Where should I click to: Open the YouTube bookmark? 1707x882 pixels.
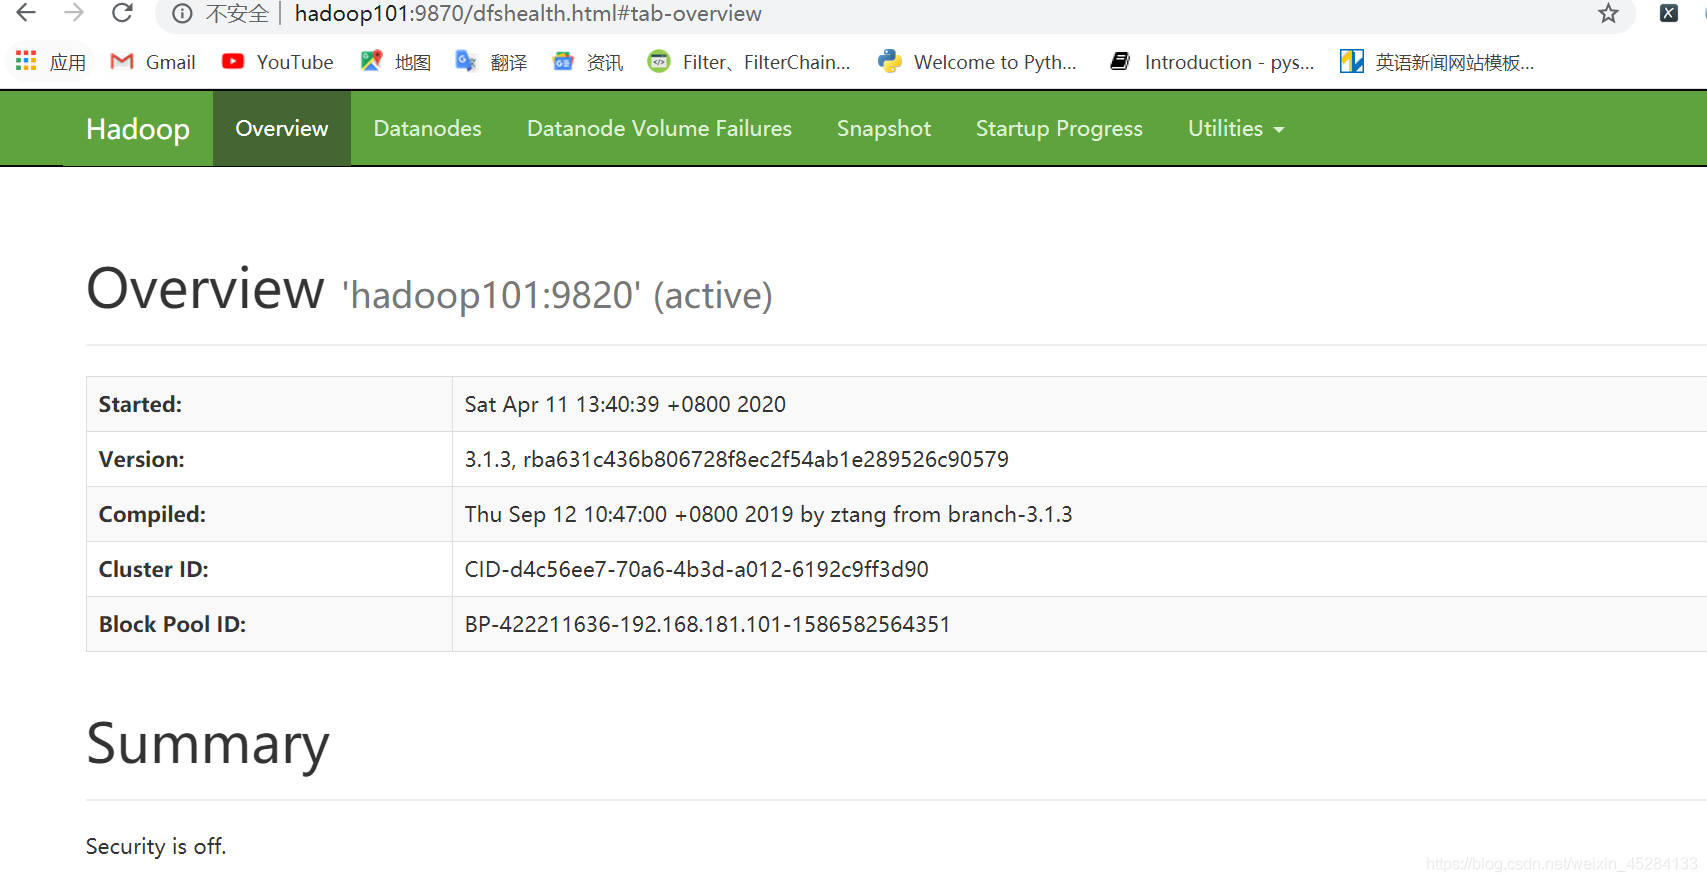[x=278, y=62]
